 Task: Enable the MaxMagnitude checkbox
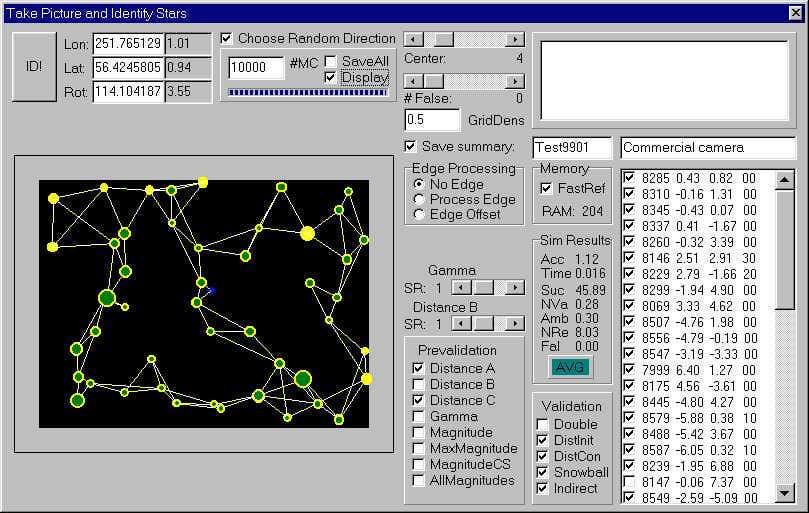click(x=418, y=448)
